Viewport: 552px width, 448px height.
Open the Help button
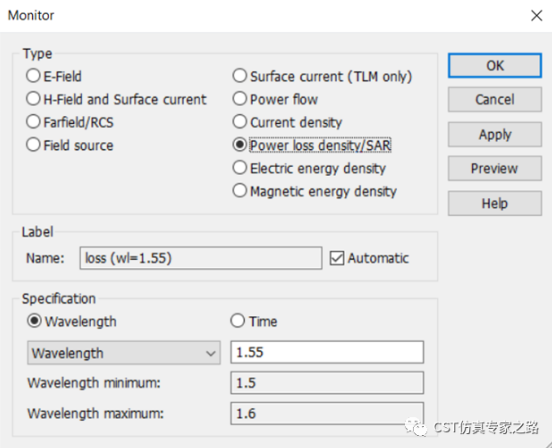pyautogui.click(x=495, y=203)
